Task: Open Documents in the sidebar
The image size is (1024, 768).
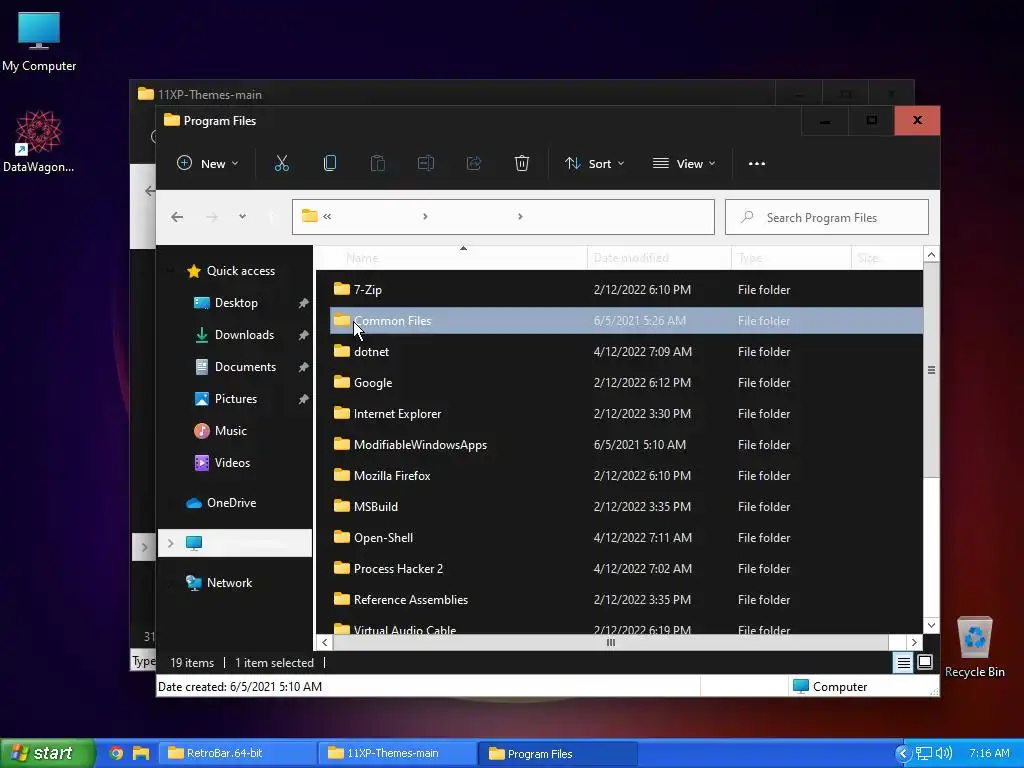Action: click(245, 367)
